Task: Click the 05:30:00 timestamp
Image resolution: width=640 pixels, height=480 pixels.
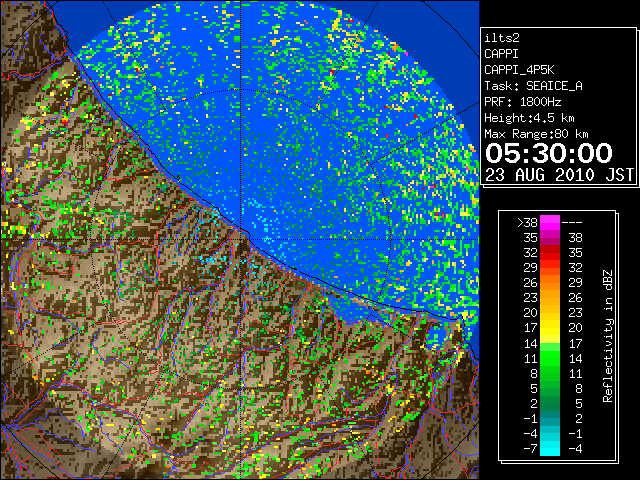Action: (549, 153)
